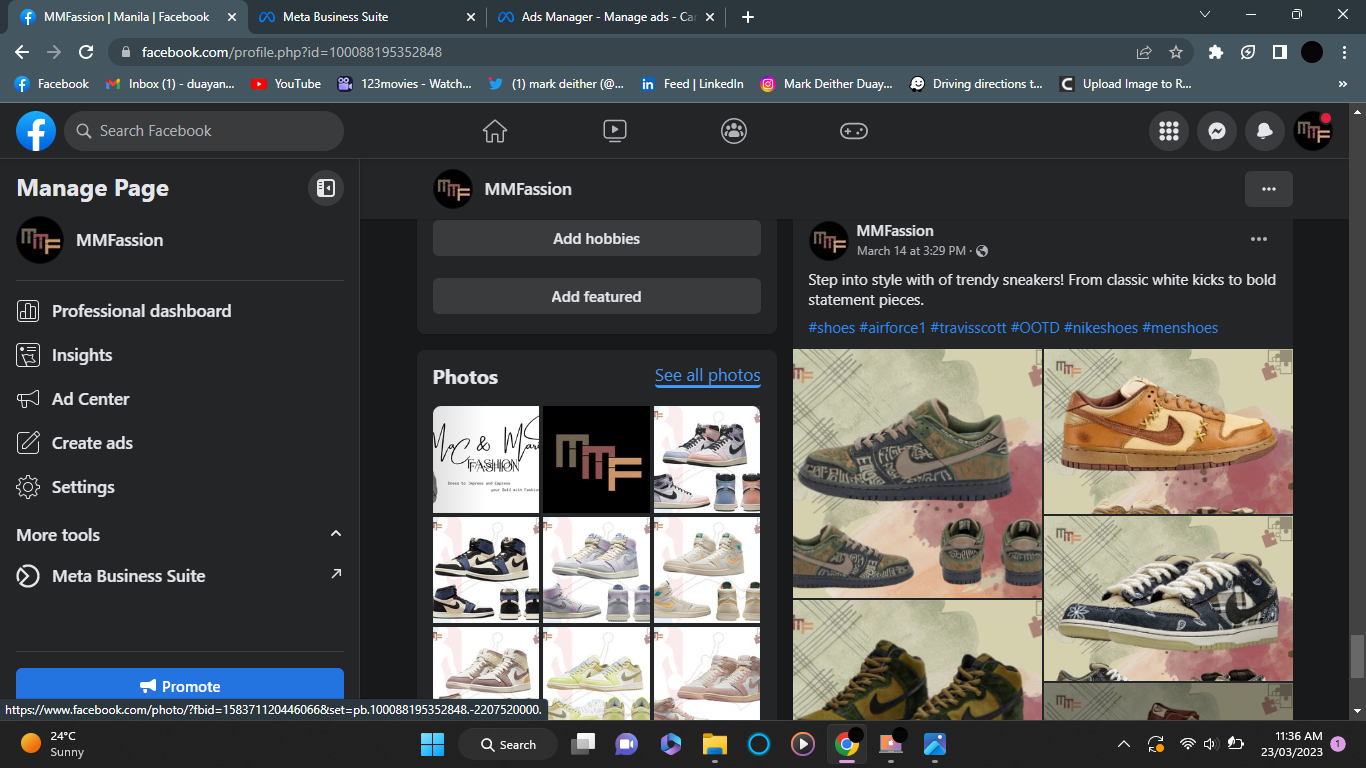Click the volume icon in system tray
This screenshot has height=768, width=1366.
coord(1210,744)
